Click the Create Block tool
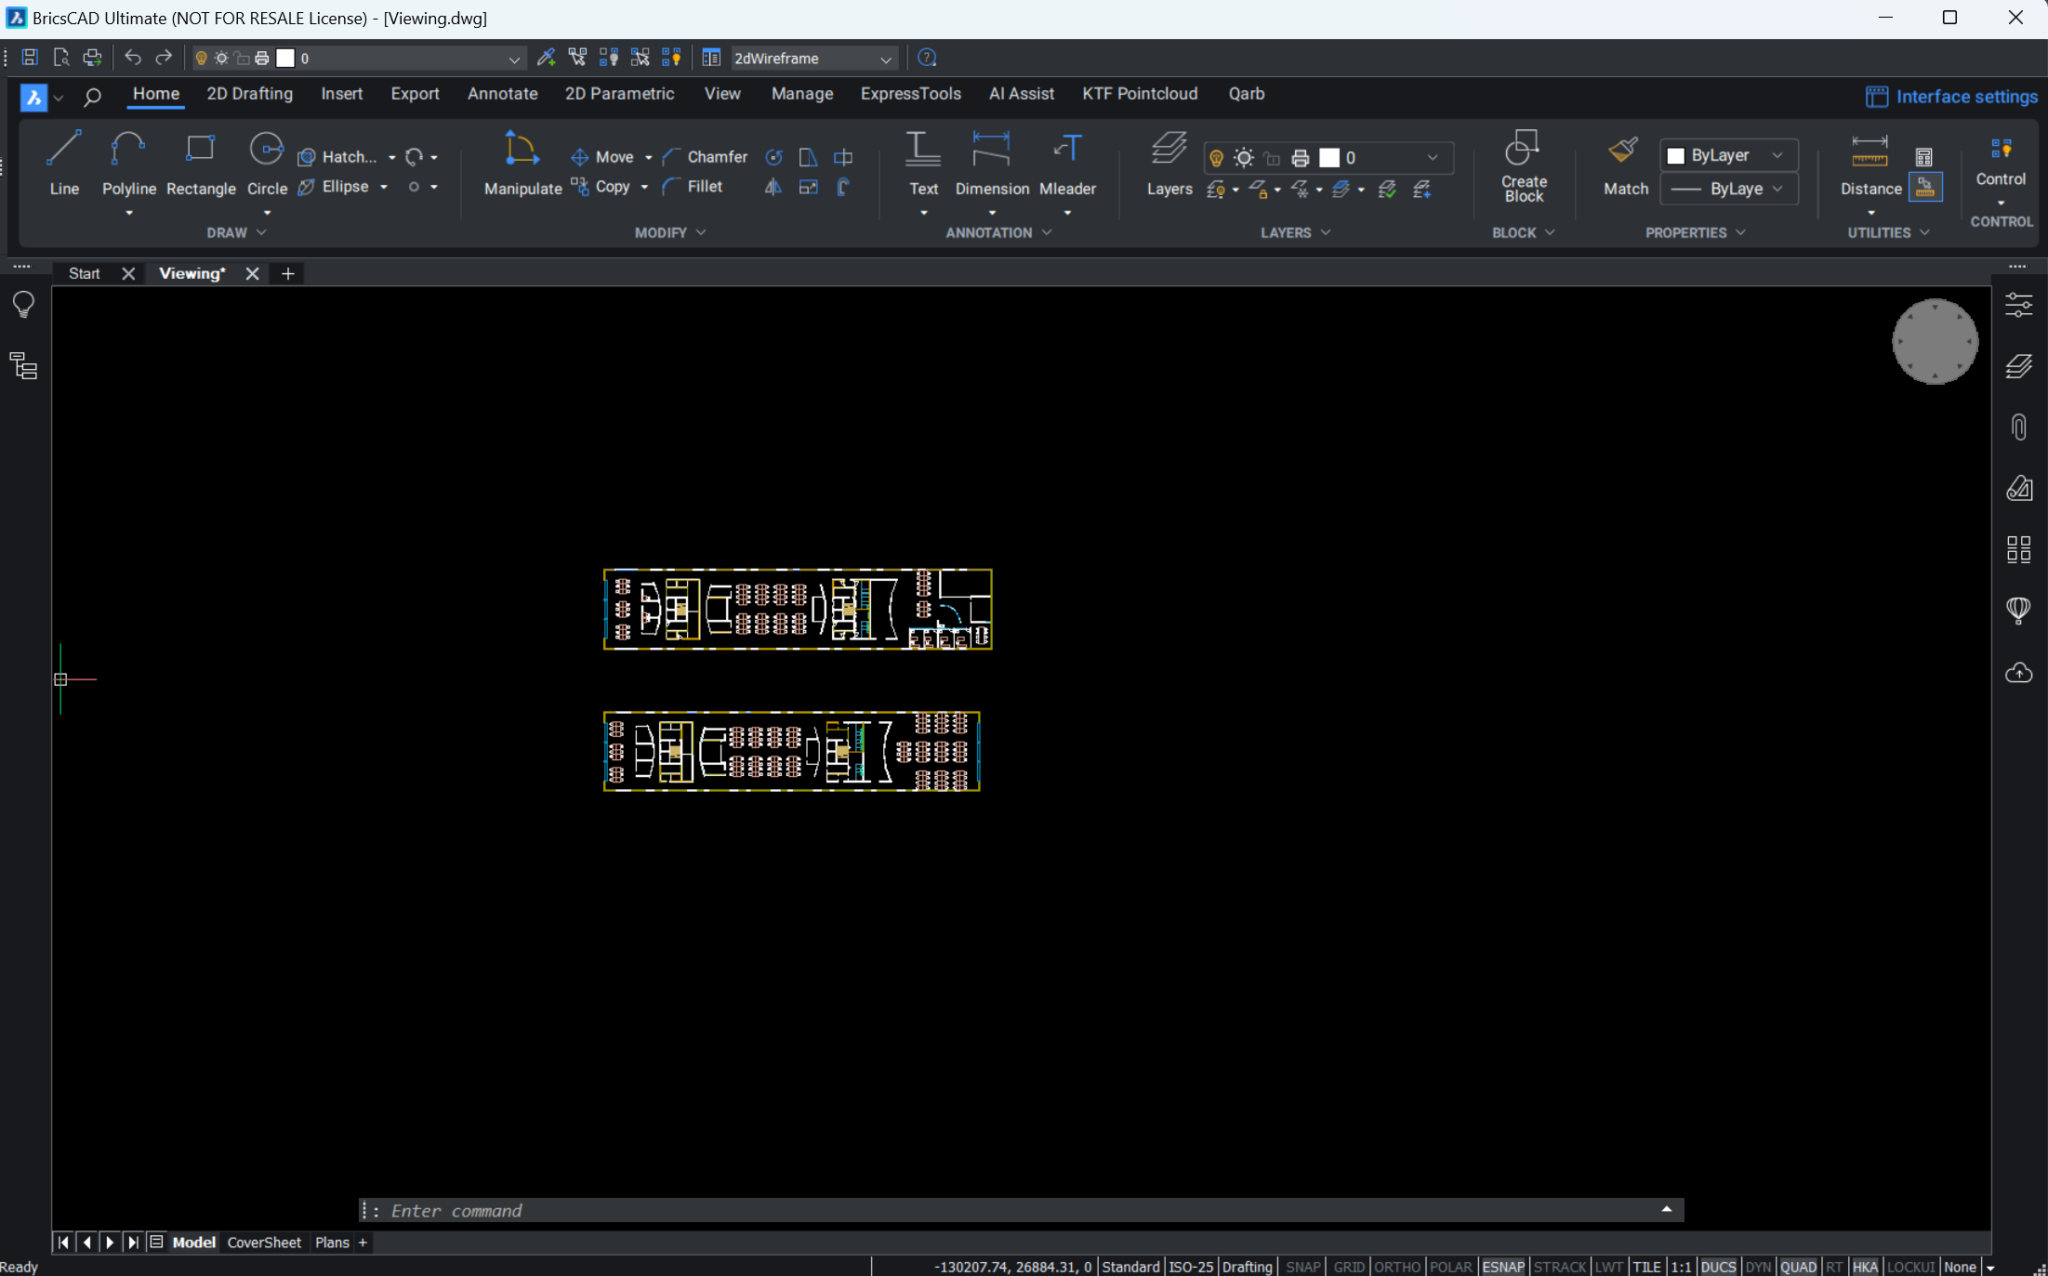The image size is (2048, 1276). [1523, 166]
